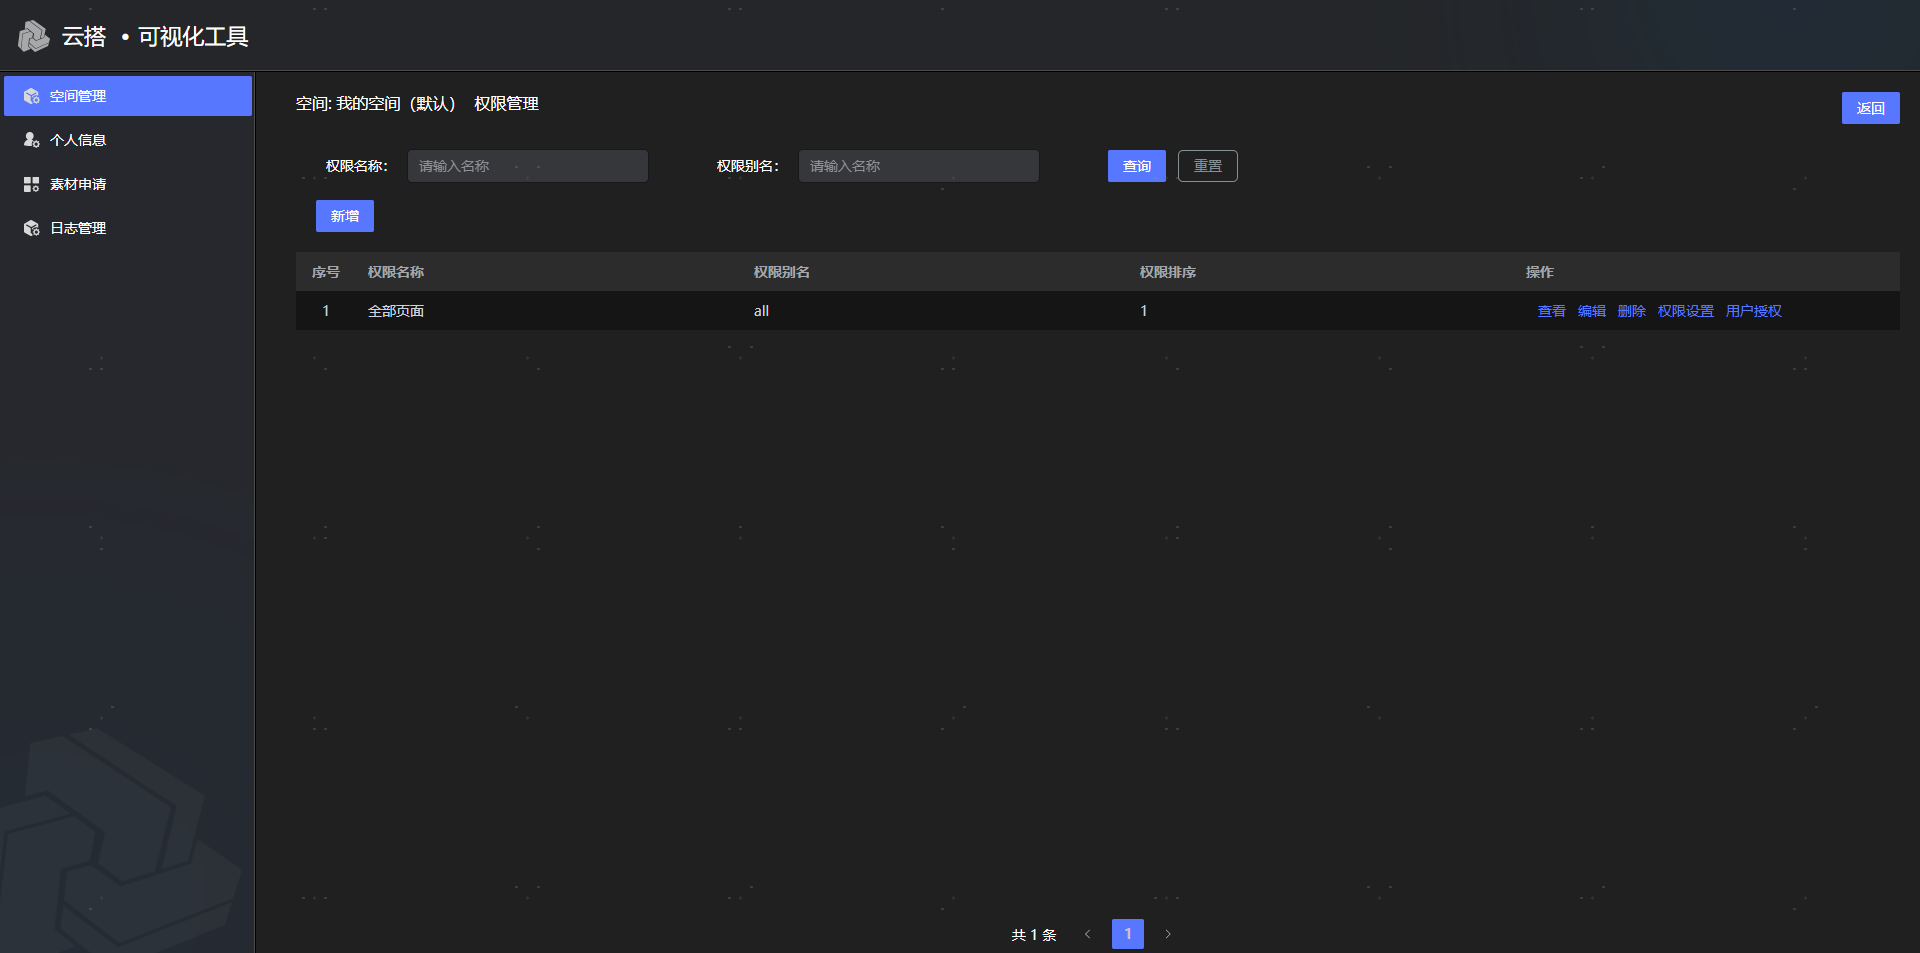Click 查看 link for 全部页面
1920x953 pixels.
click(x=1551, y=311)
